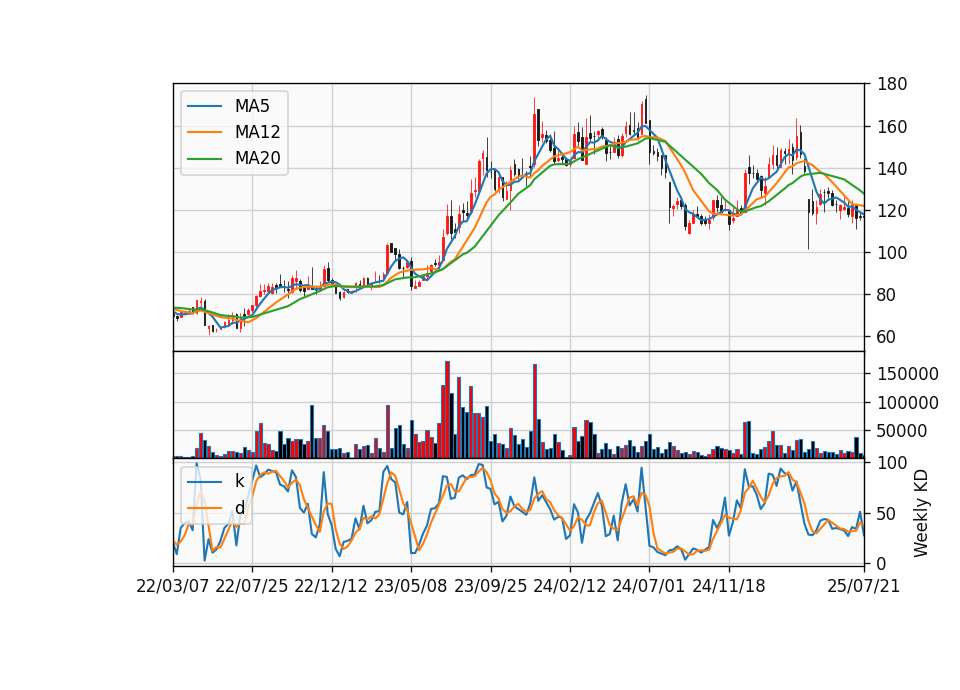Viewport: 960px width, 690px height.
Task: Click the 25/07/21 date tick label
Action: [x=864, y=587]
